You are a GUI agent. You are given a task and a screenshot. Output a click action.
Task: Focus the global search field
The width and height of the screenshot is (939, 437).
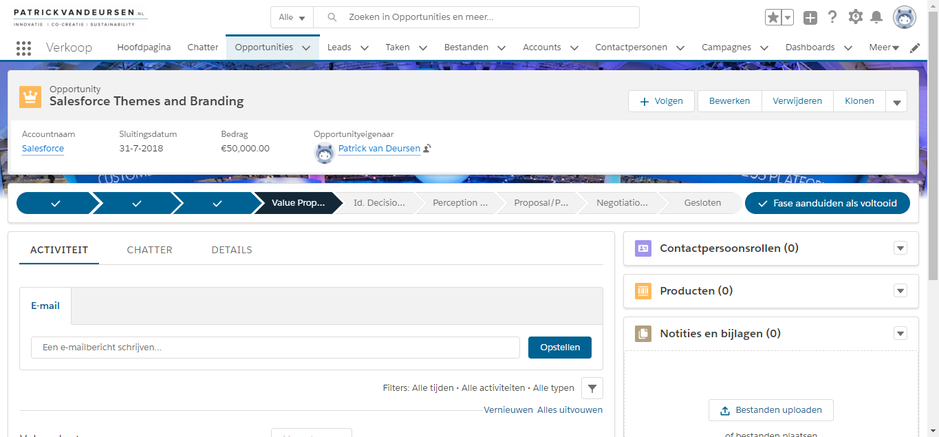[x=477, y=17]
